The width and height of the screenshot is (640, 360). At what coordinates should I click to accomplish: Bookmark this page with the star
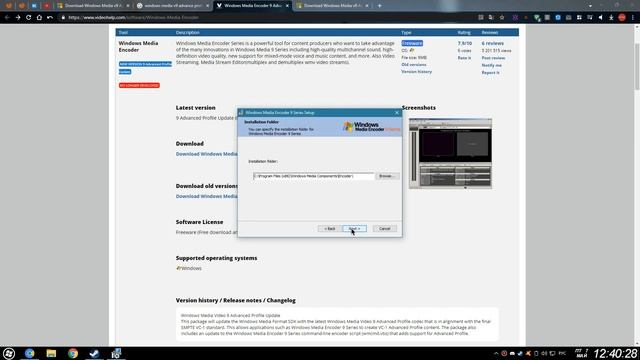click(502, 18)
